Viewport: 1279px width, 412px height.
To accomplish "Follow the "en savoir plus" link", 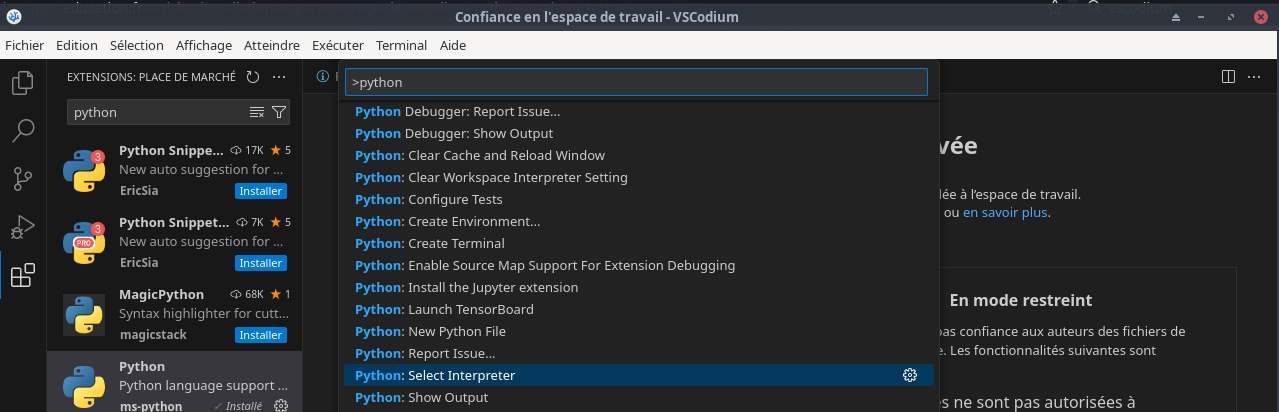I will tap(1006, 212).
